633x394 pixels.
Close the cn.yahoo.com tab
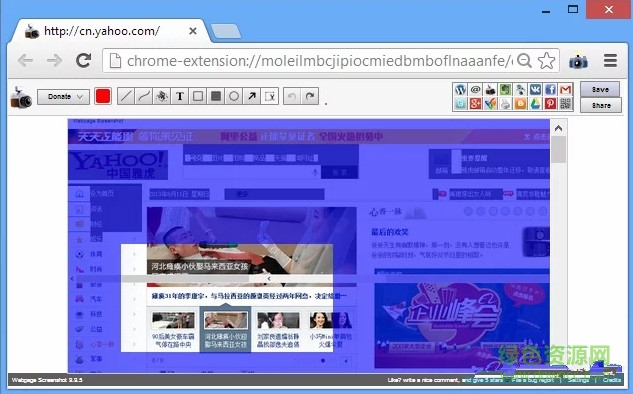(193, 31)
